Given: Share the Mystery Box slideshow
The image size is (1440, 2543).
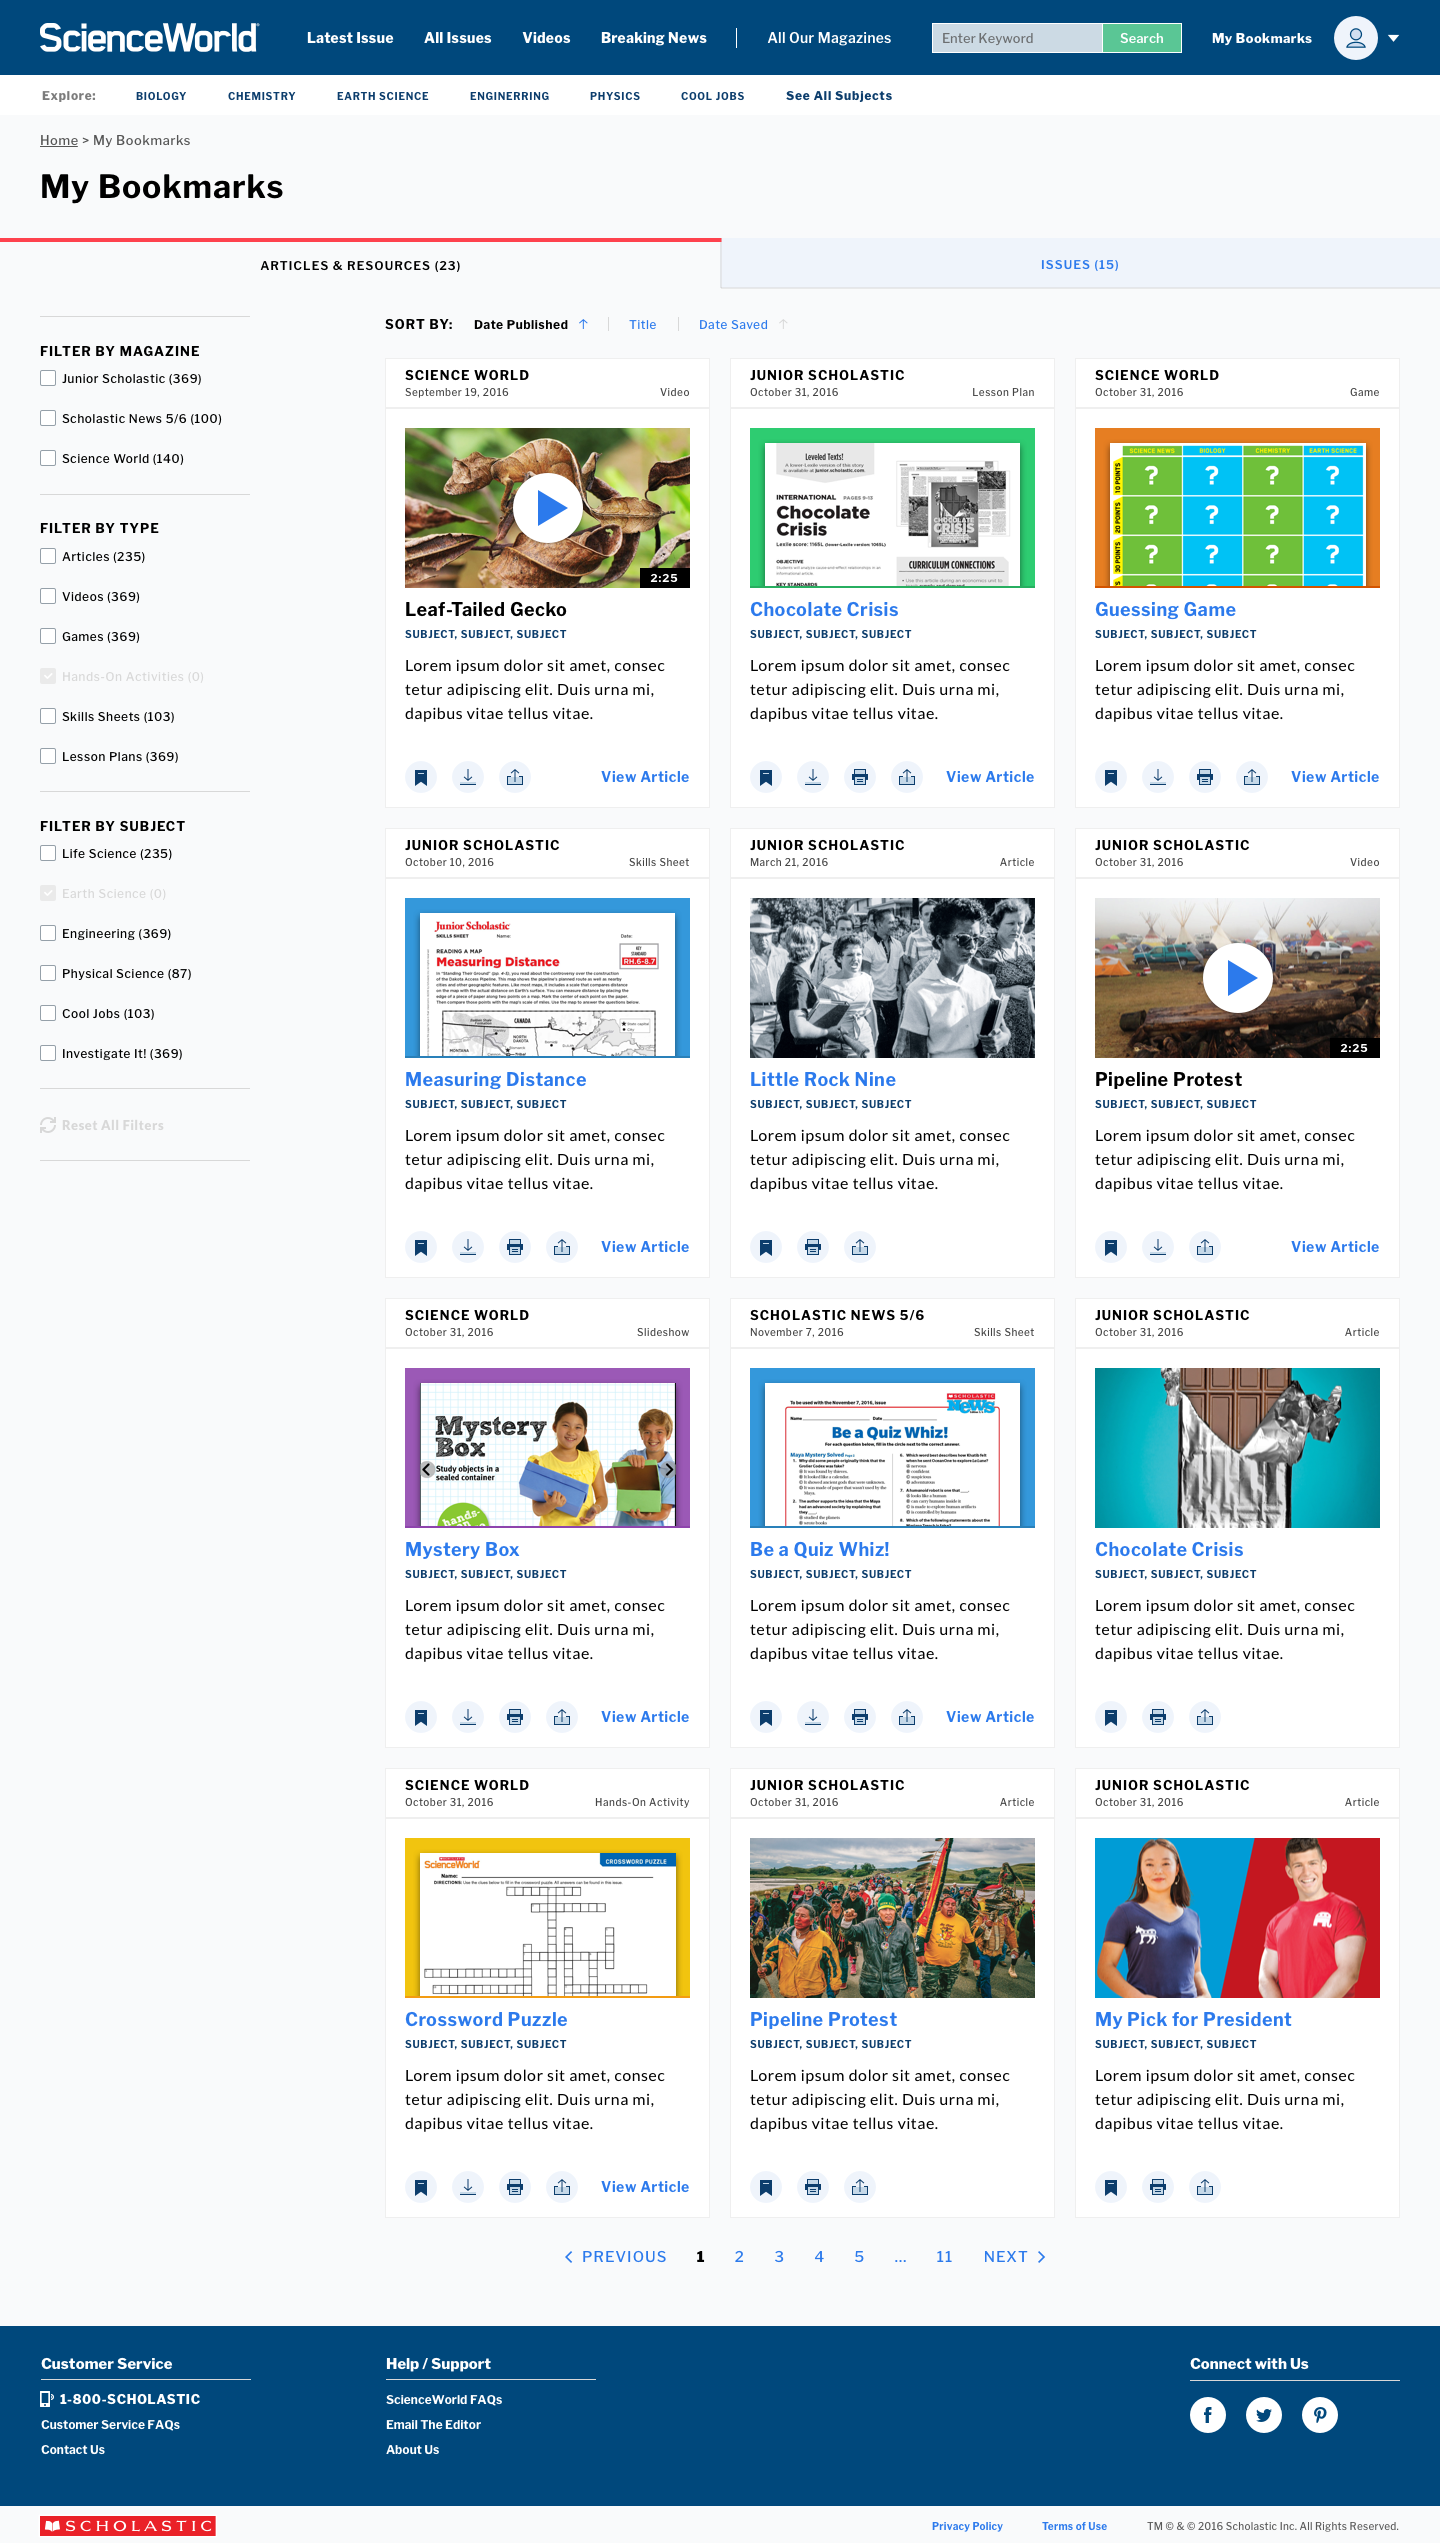Looking at the screenshot, I should tap(562, 1717).
